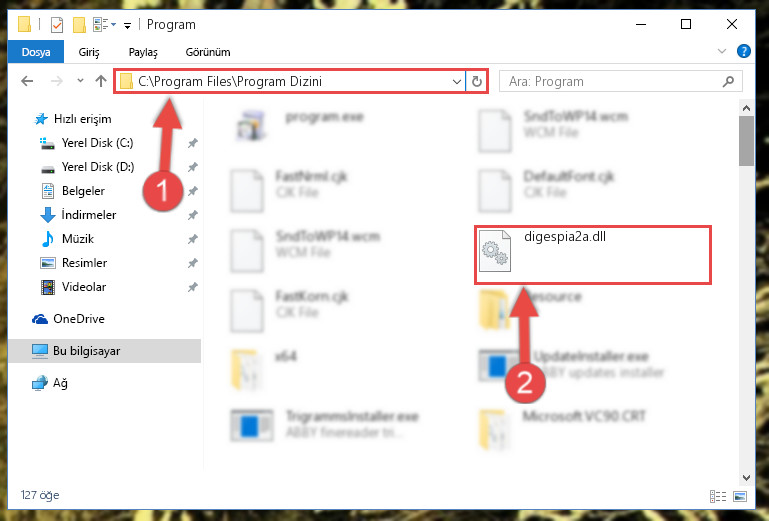Click the vertical scrollbar thumb
Viewport: 769px width, 521px height.
pos(746,141)
